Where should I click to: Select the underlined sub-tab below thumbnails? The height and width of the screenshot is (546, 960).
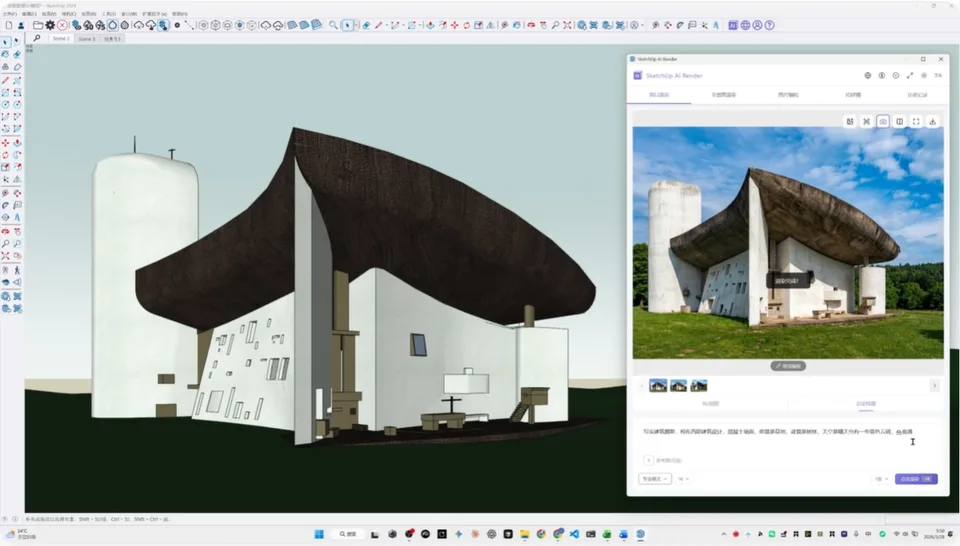[x=866, y=403]
